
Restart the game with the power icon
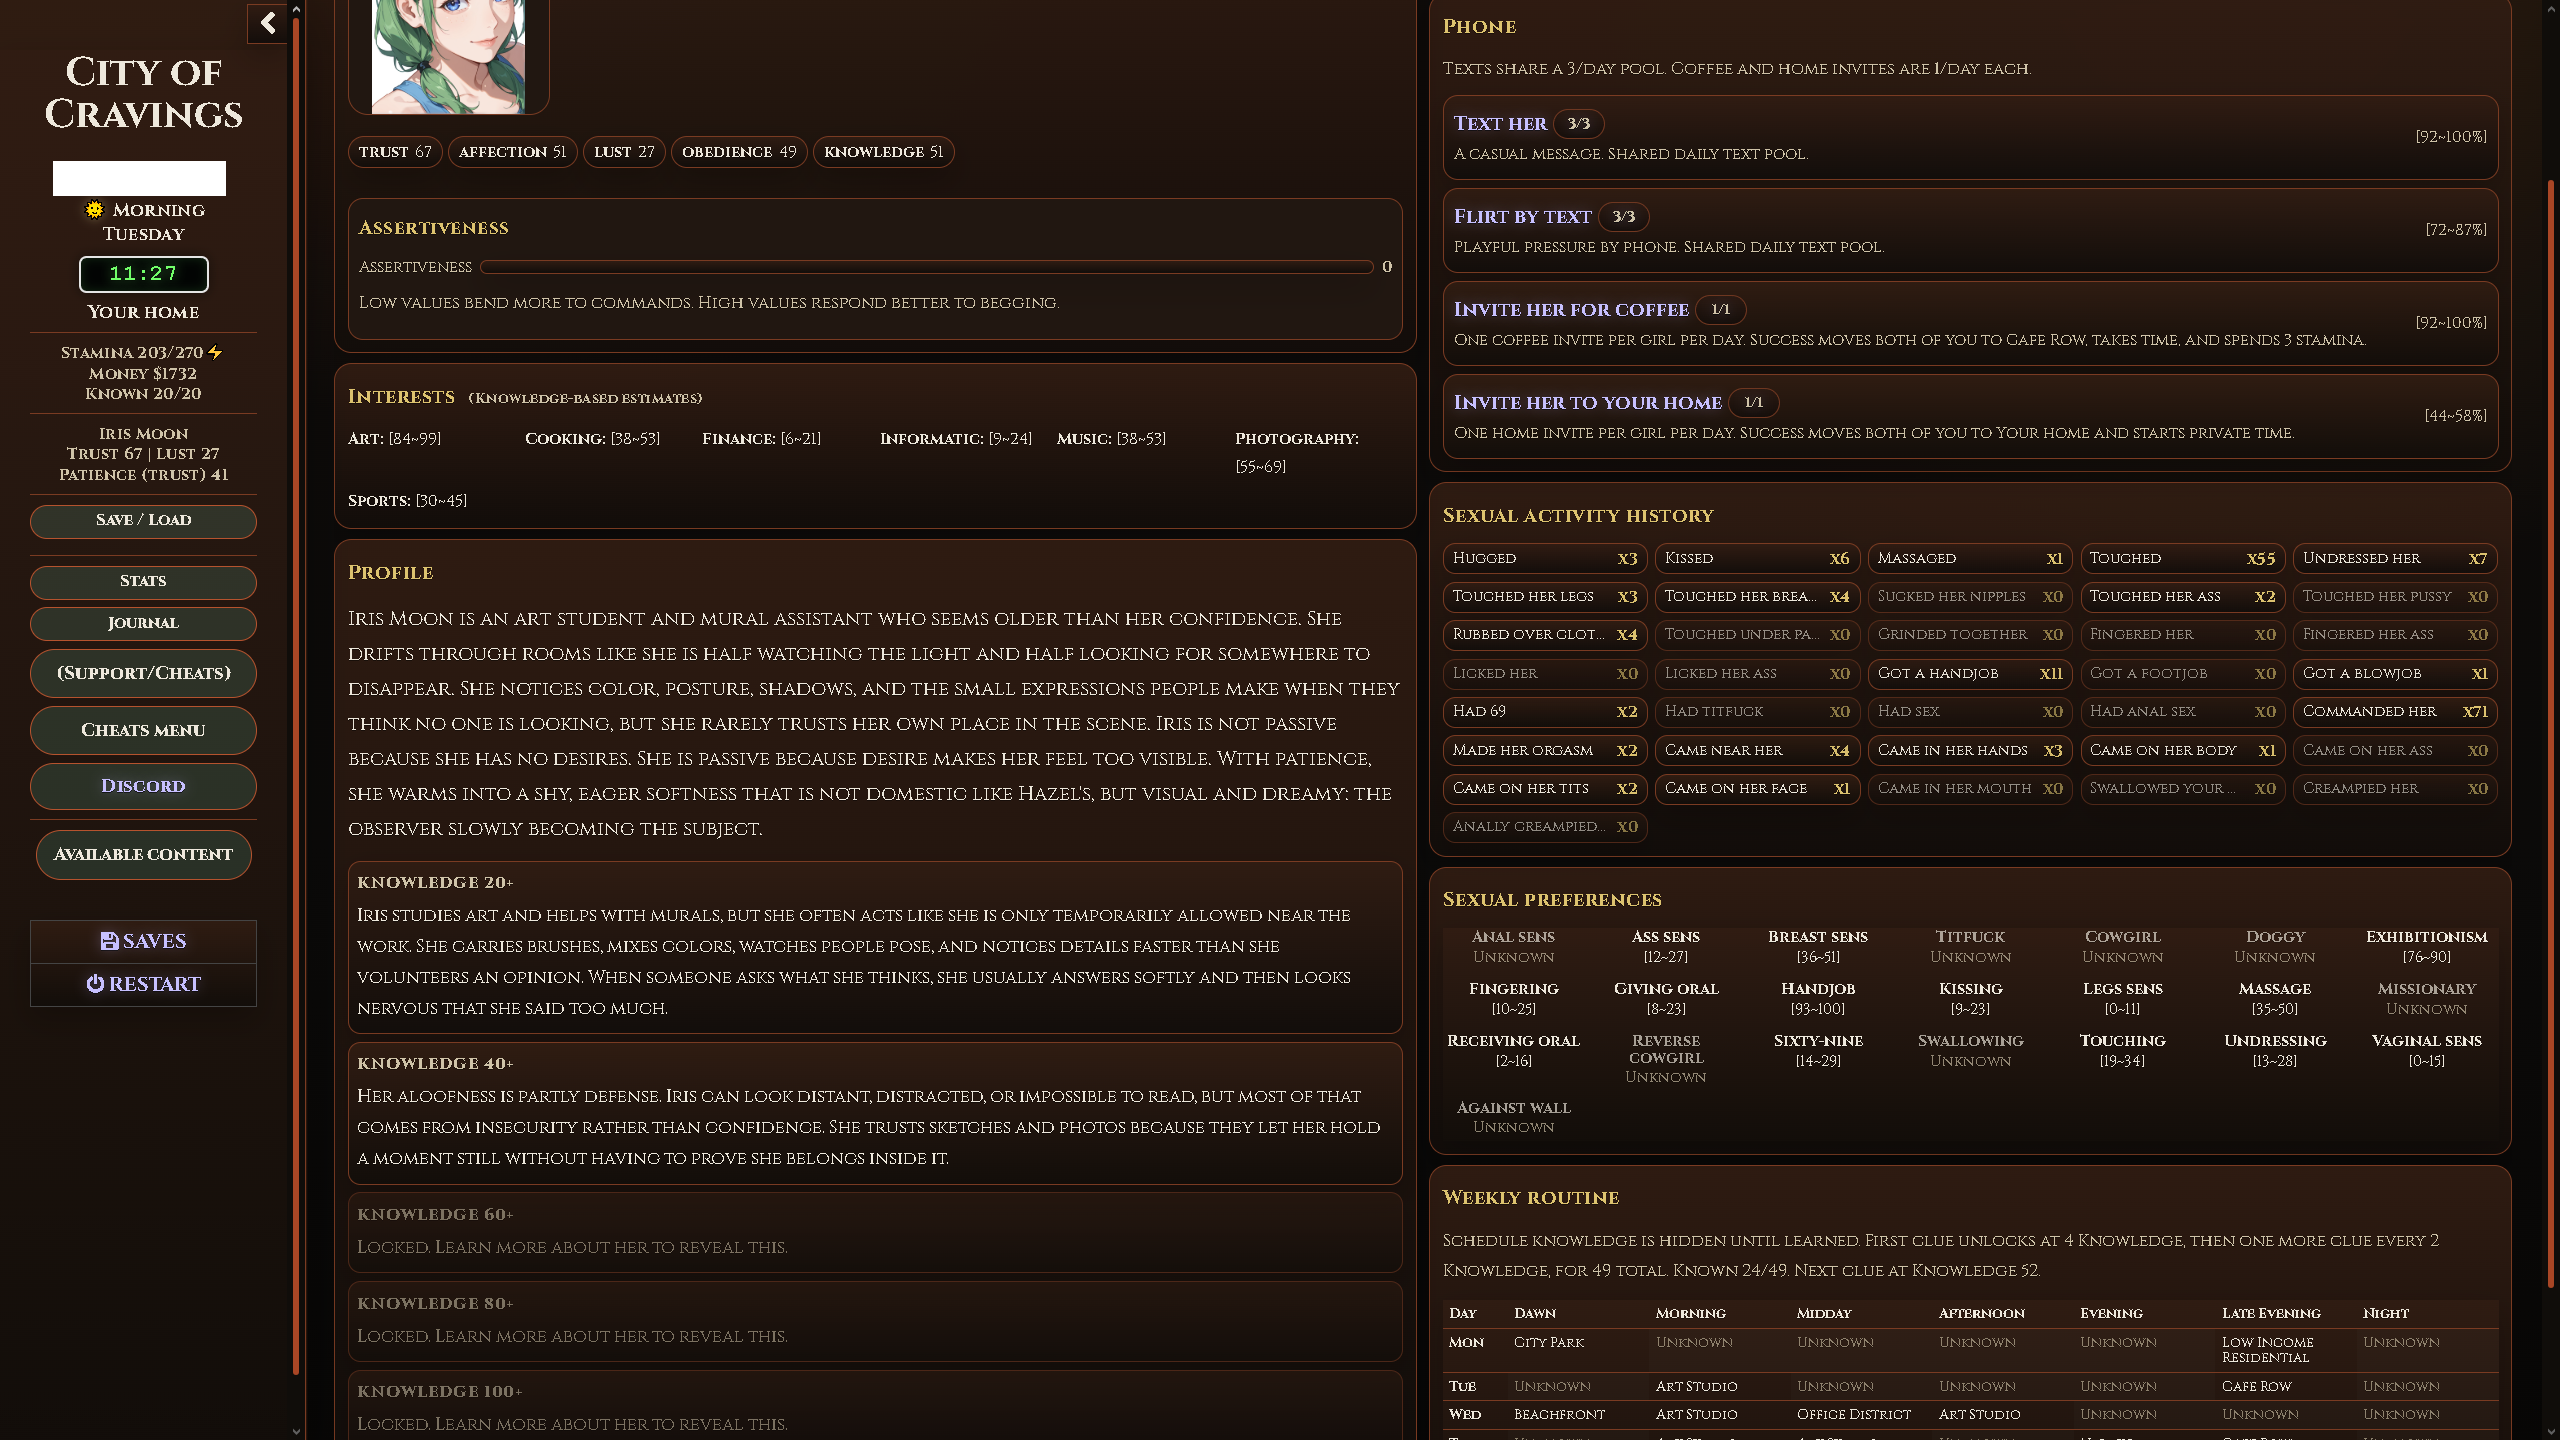point(143,984)
